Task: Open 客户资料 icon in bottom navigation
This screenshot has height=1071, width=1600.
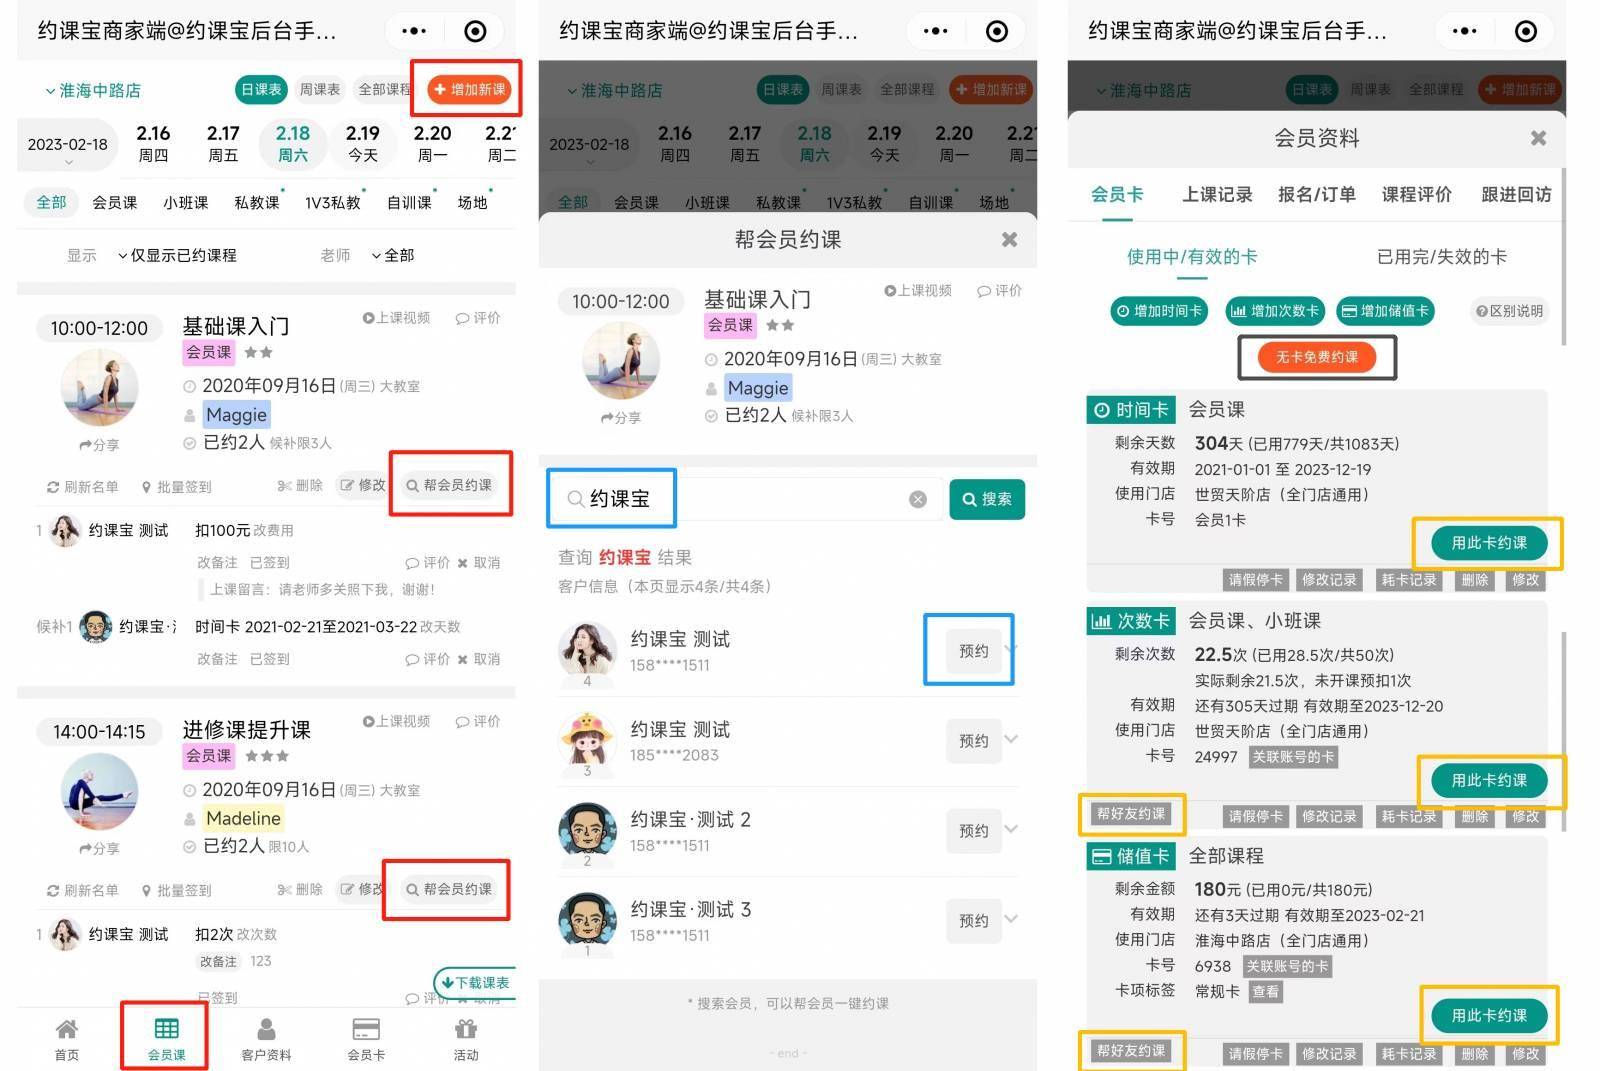Action: [266, 1039]
